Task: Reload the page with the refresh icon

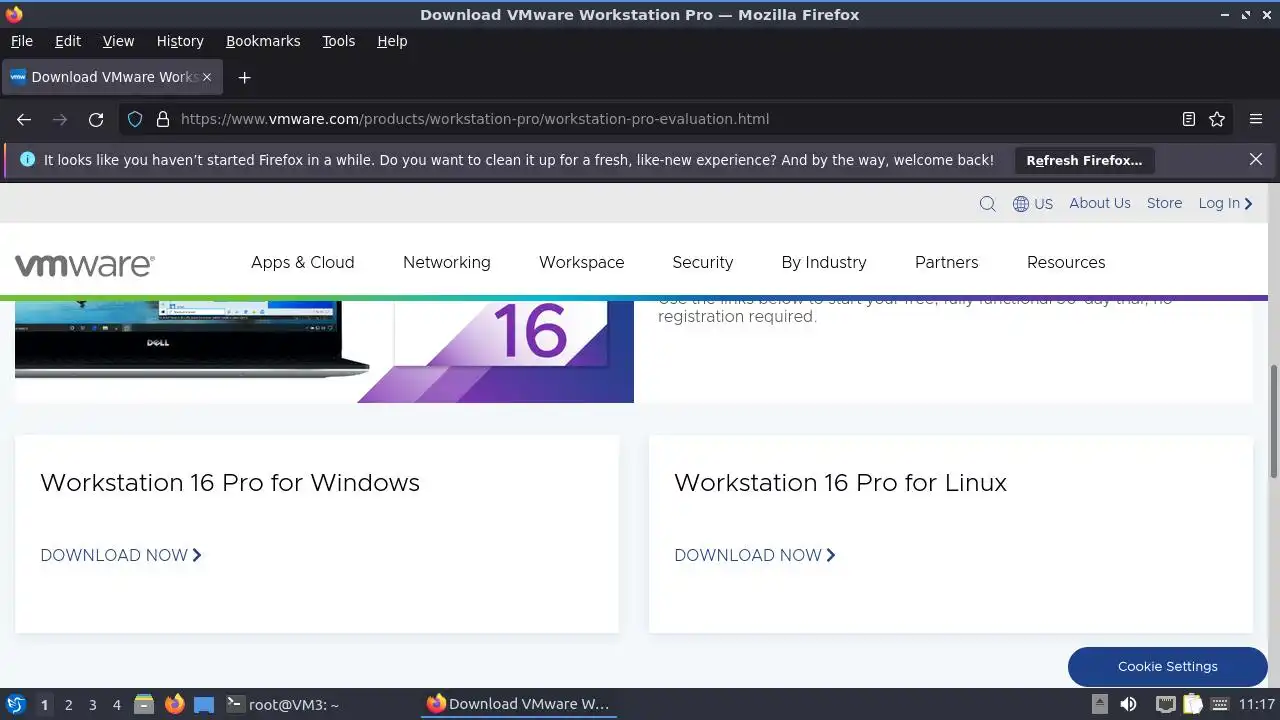Action: point(96,119)
